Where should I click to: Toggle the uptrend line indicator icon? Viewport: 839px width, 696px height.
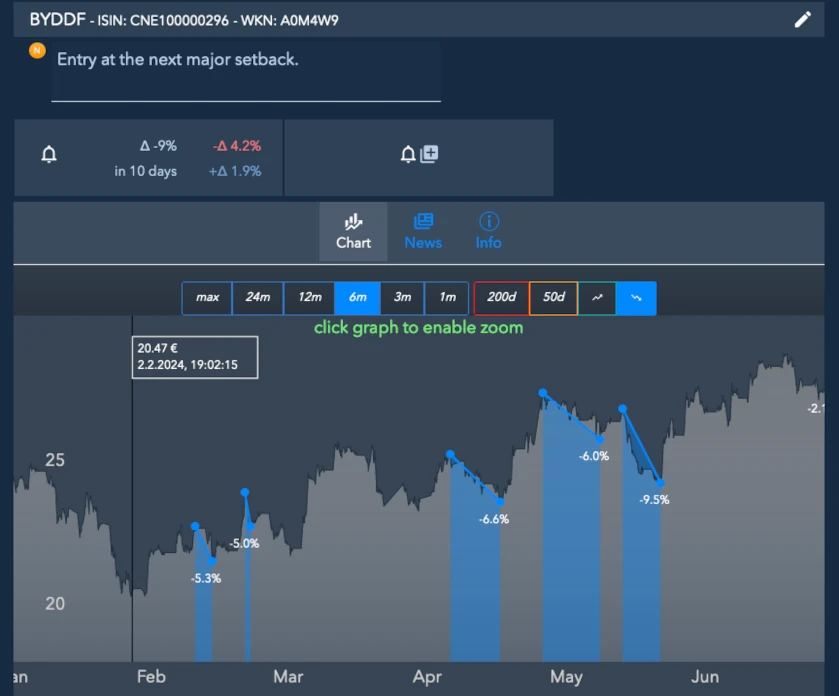(x=598, y=298)
